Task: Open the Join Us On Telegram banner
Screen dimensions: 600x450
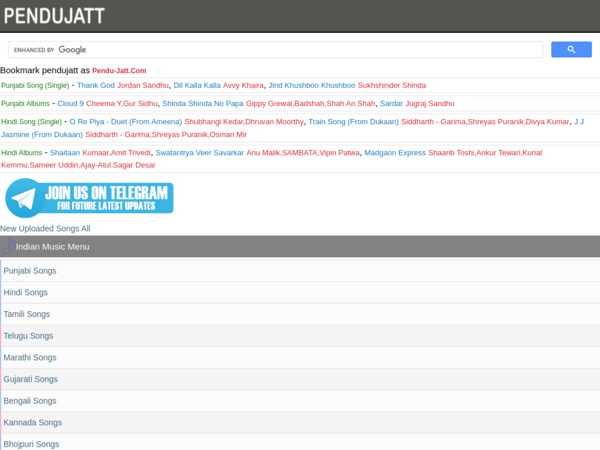Action: point(89,198)
